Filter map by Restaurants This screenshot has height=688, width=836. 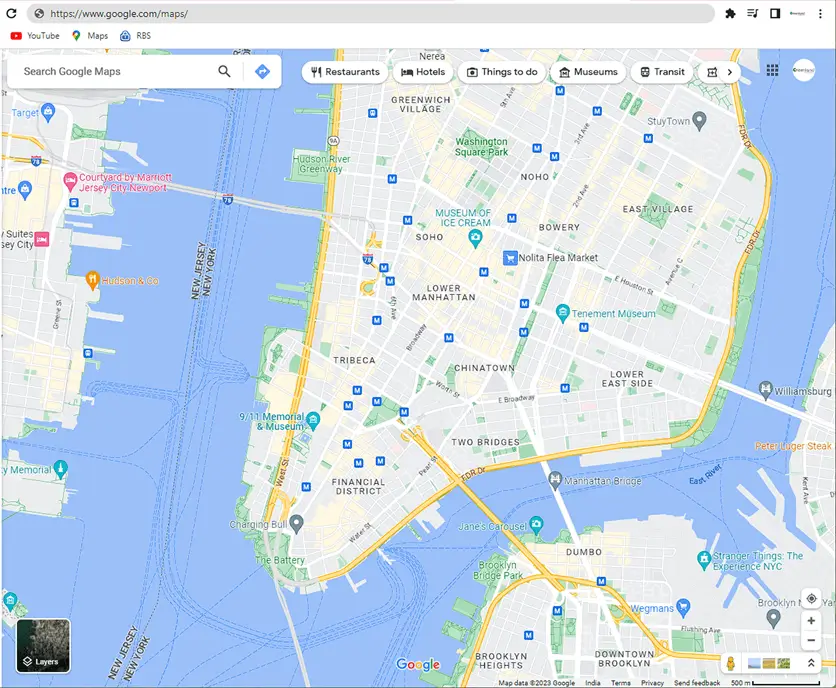345,72
